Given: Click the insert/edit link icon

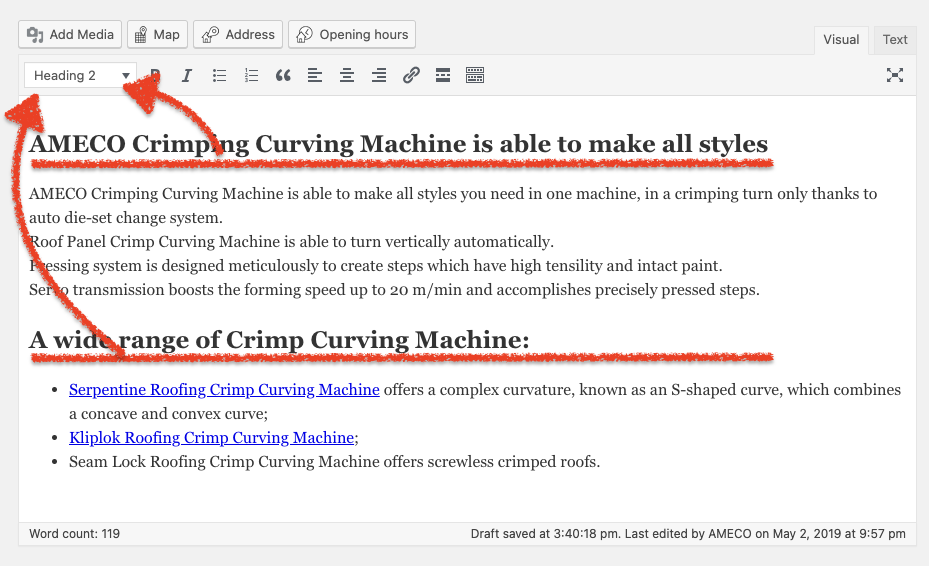Looking at the screenshot, I should point(411,76).
